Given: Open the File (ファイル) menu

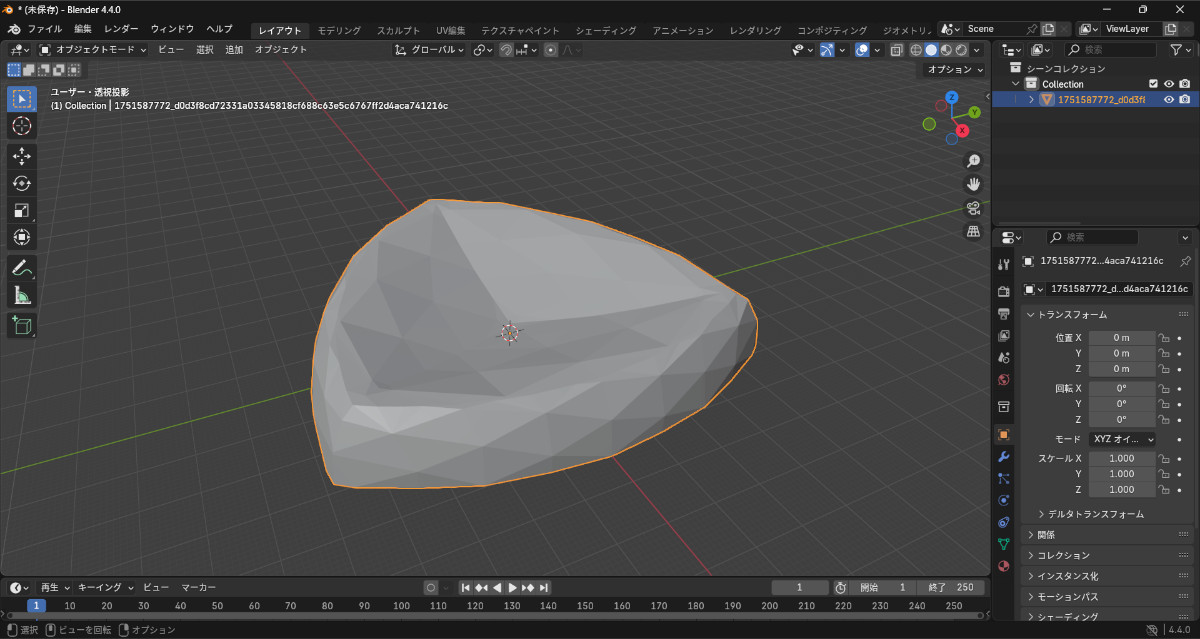Looking at the screenshot, I should pyautogui.click(x=44, y=29).
